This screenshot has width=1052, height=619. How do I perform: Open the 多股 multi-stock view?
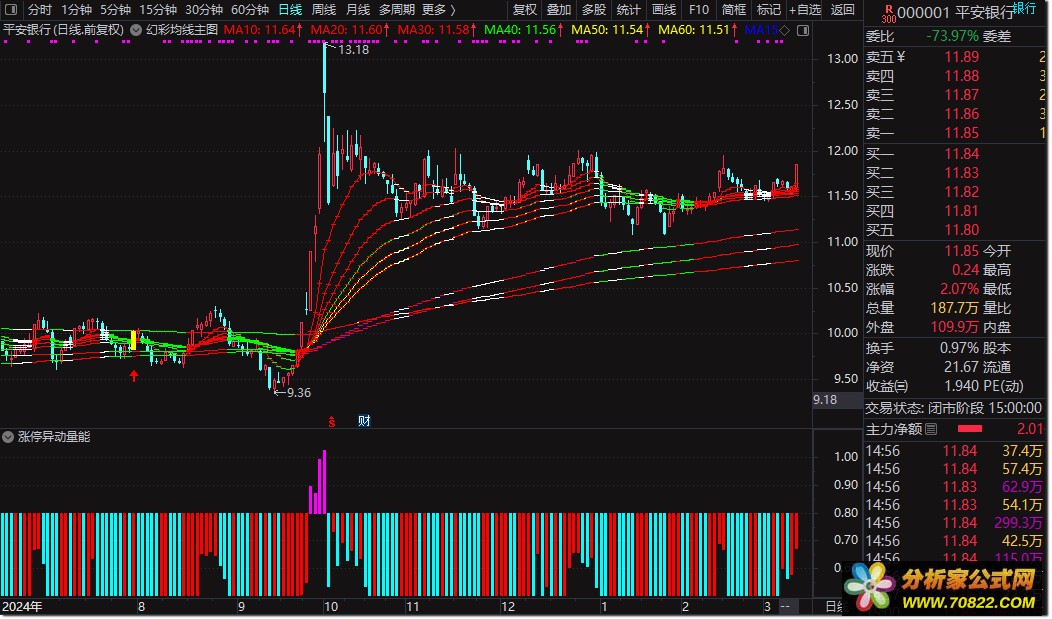click(x=594, y=9)
